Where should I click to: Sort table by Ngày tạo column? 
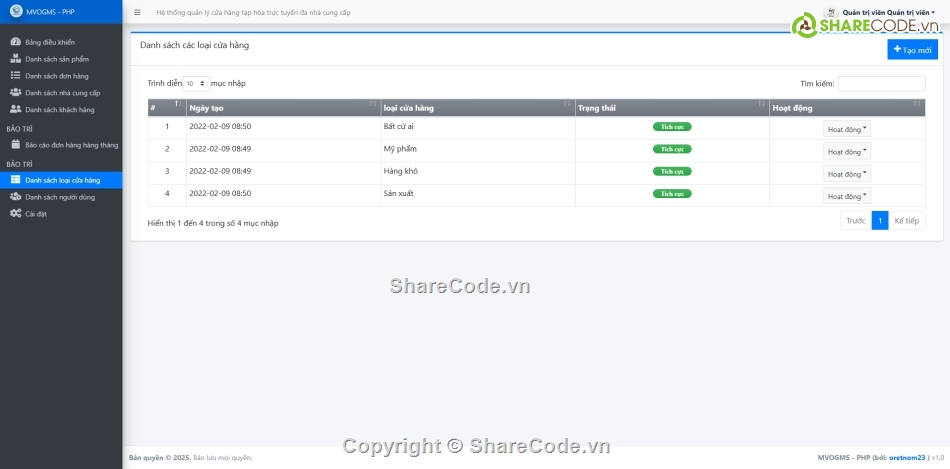coord(280,107)
